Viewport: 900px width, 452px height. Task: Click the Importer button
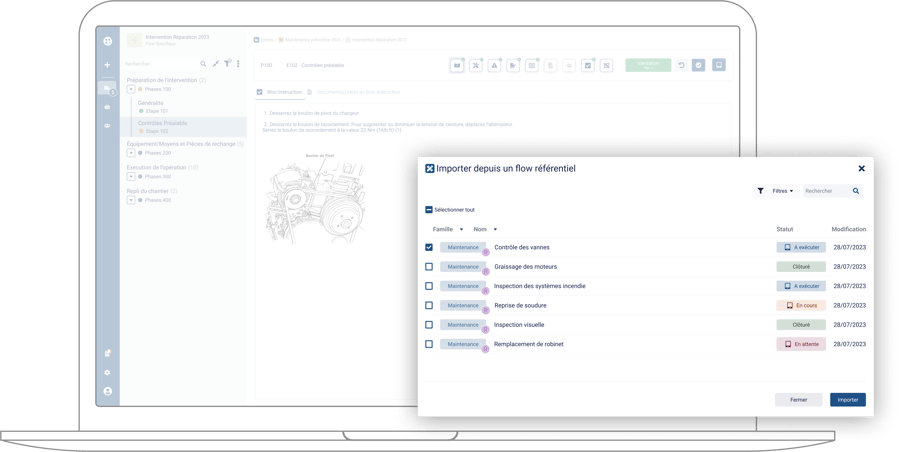(x=848, y=400)
